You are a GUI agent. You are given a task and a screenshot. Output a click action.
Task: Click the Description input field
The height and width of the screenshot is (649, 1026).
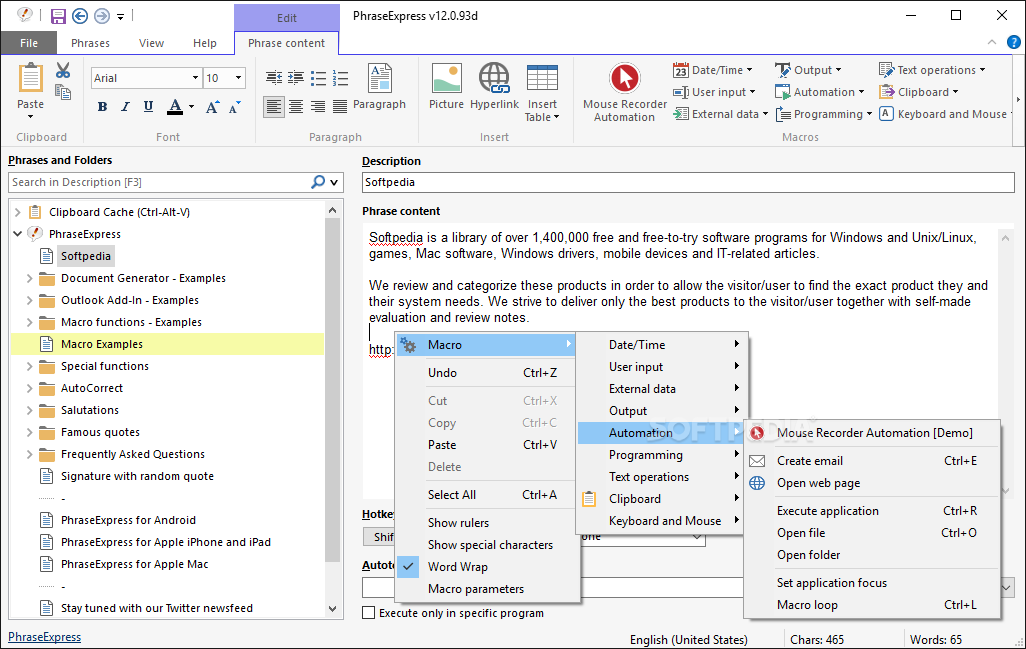(x=688, y=183)
